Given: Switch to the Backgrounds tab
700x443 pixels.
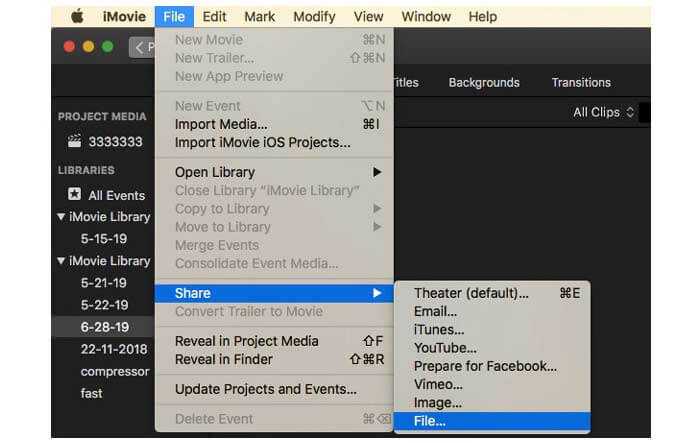Looking at the screenshot, I should click(484, 83).
